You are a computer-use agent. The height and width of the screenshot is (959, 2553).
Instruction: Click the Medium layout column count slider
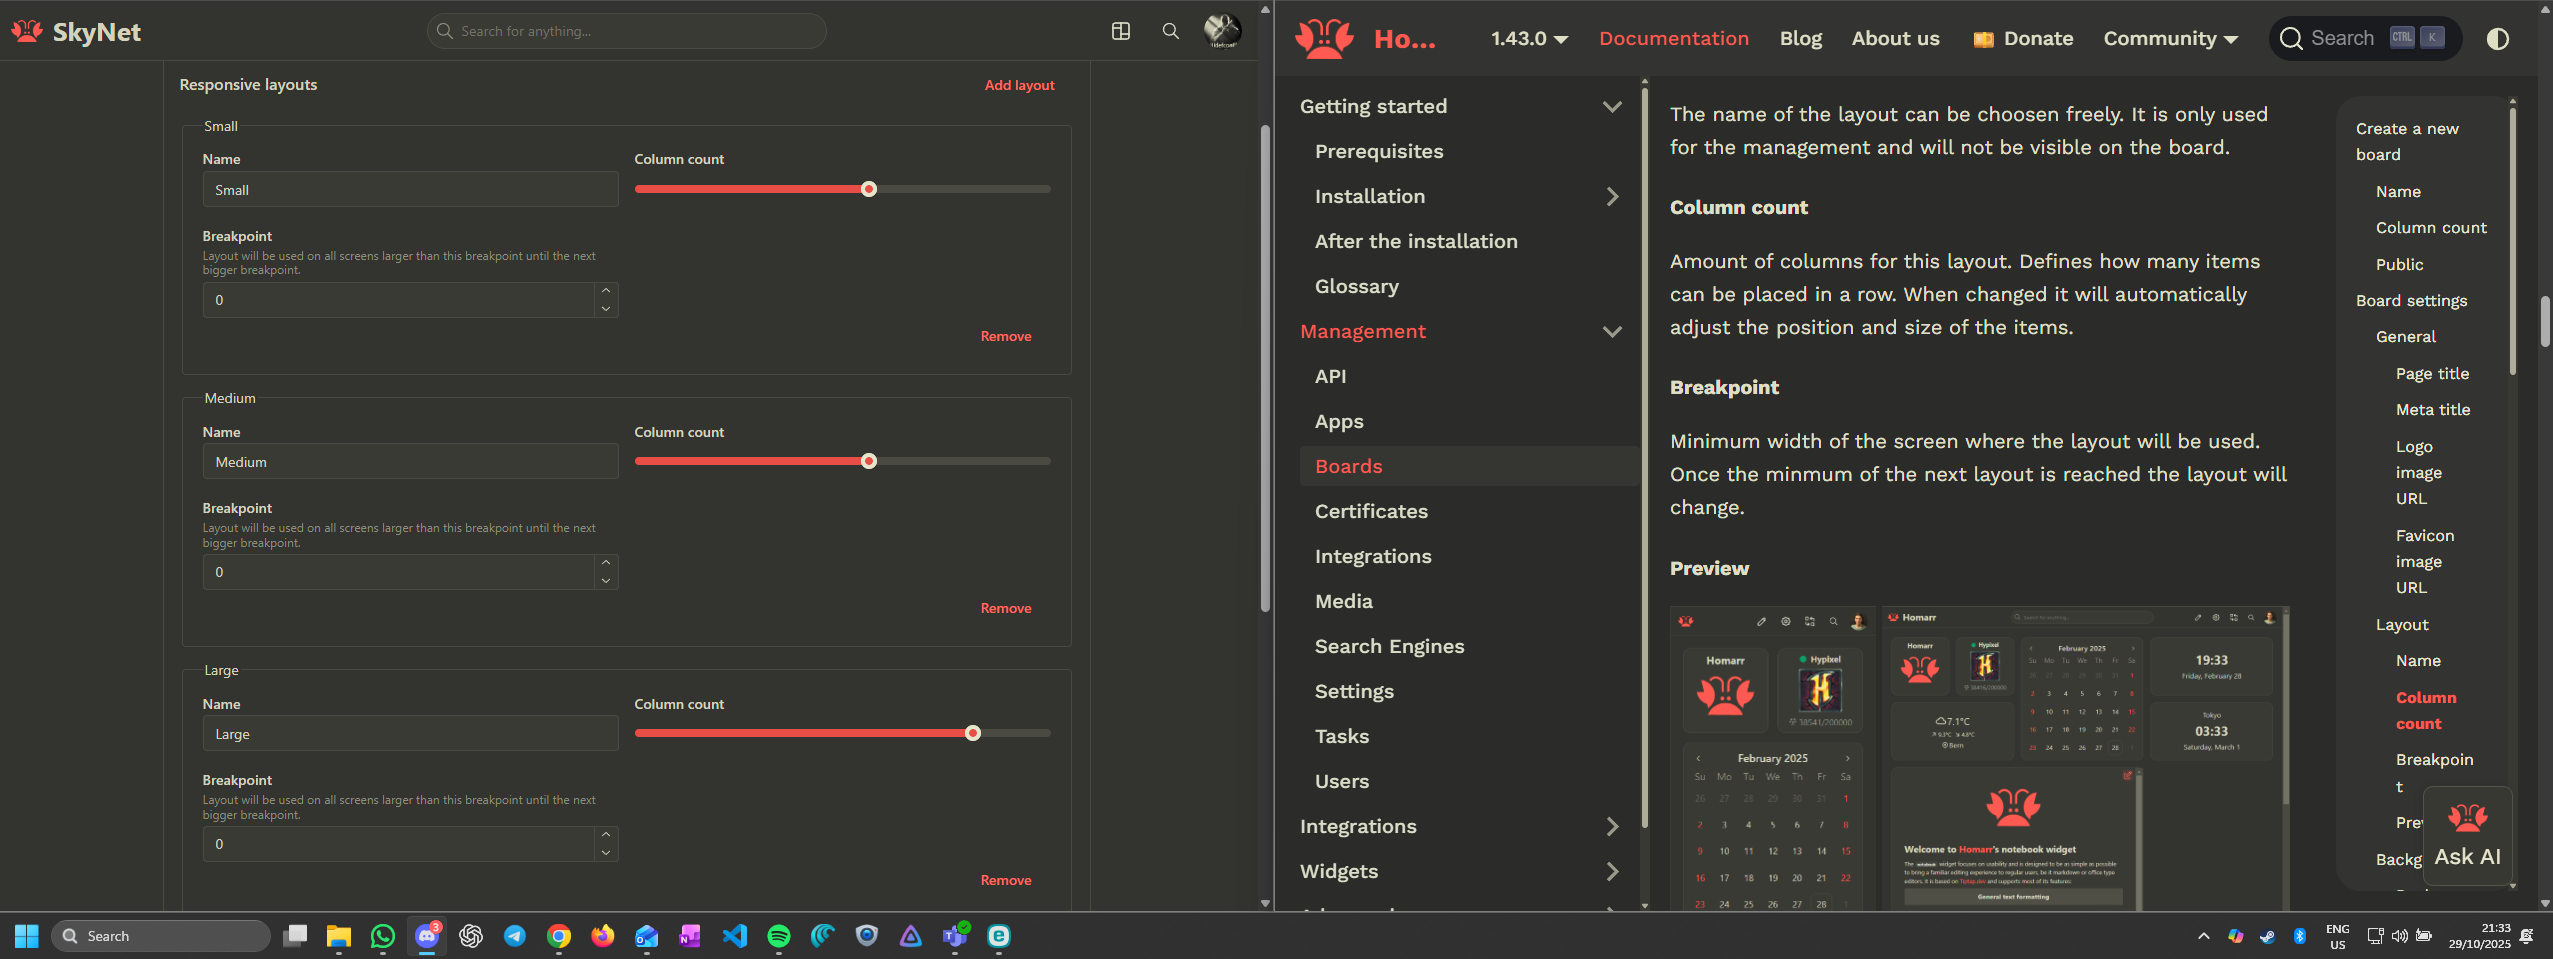842,461
